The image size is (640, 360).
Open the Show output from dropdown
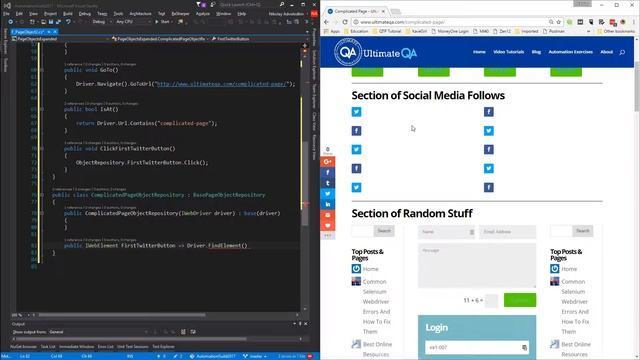coord(98,332)
